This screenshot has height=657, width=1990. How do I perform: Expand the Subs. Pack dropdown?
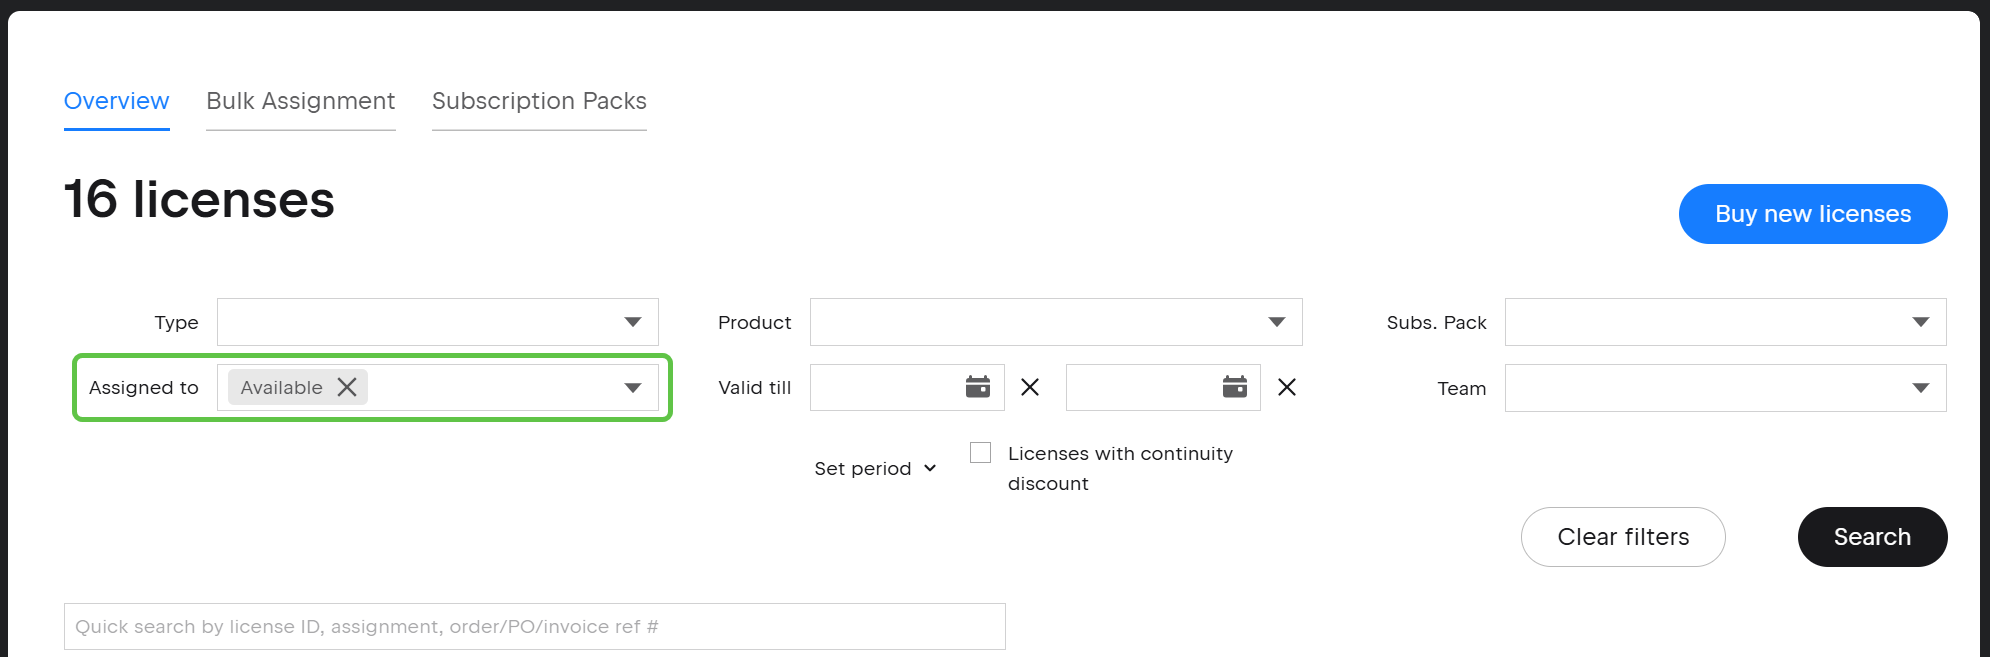(x=1920, y=322)
